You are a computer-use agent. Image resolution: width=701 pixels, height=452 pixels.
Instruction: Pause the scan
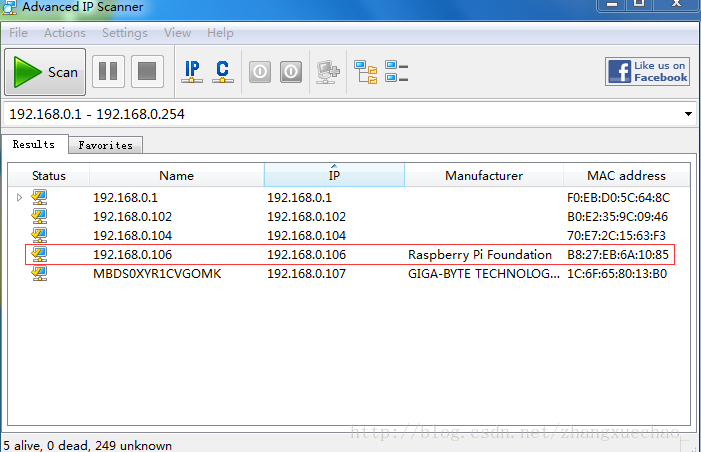108,72
